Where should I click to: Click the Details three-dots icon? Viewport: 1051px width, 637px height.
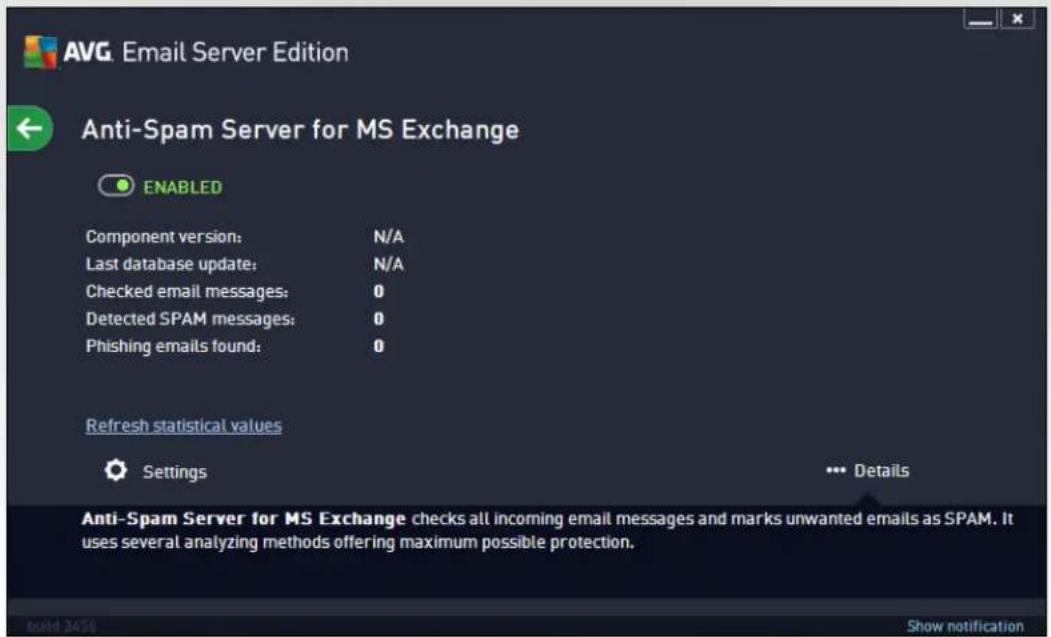[x=835, y=471]
